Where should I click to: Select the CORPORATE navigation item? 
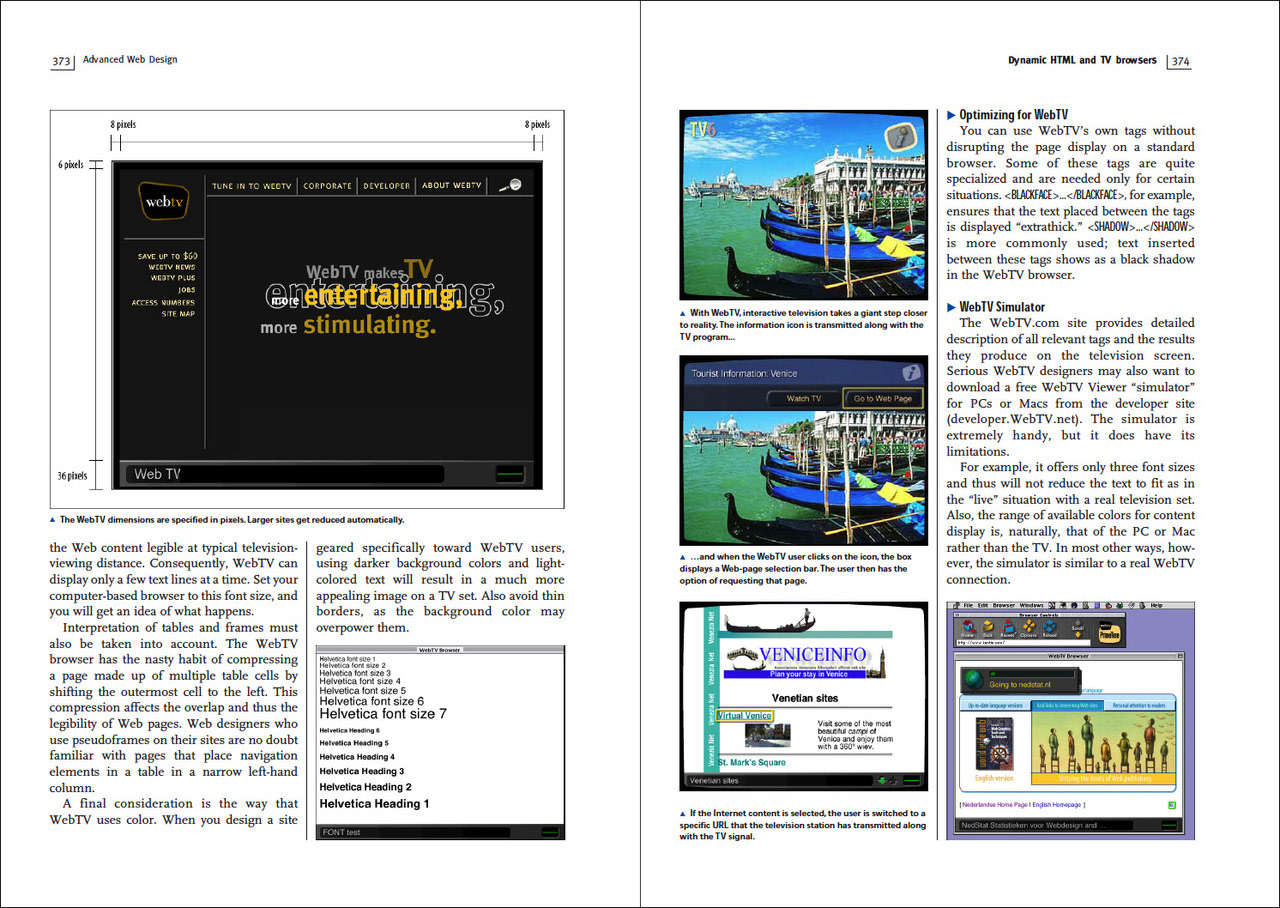328,186
